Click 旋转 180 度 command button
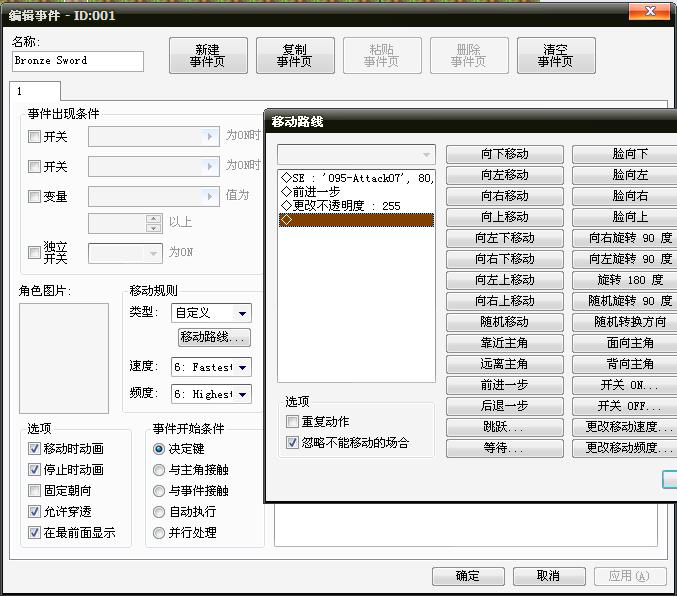The image size is (677, 596). [x=625, y=280]
